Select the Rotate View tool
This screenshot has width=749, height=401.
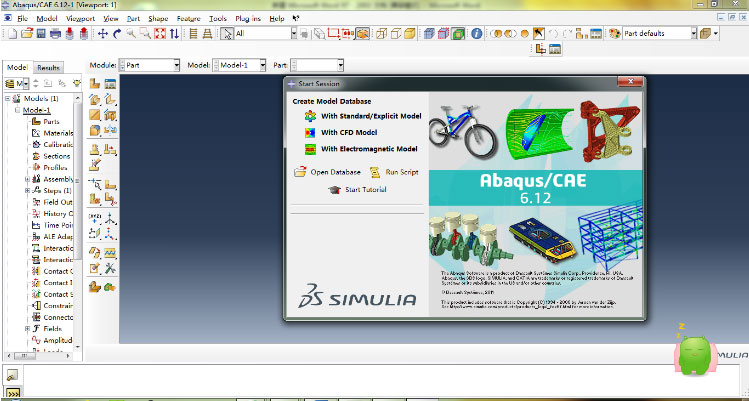pyautogui.click(x=117, y=33)
